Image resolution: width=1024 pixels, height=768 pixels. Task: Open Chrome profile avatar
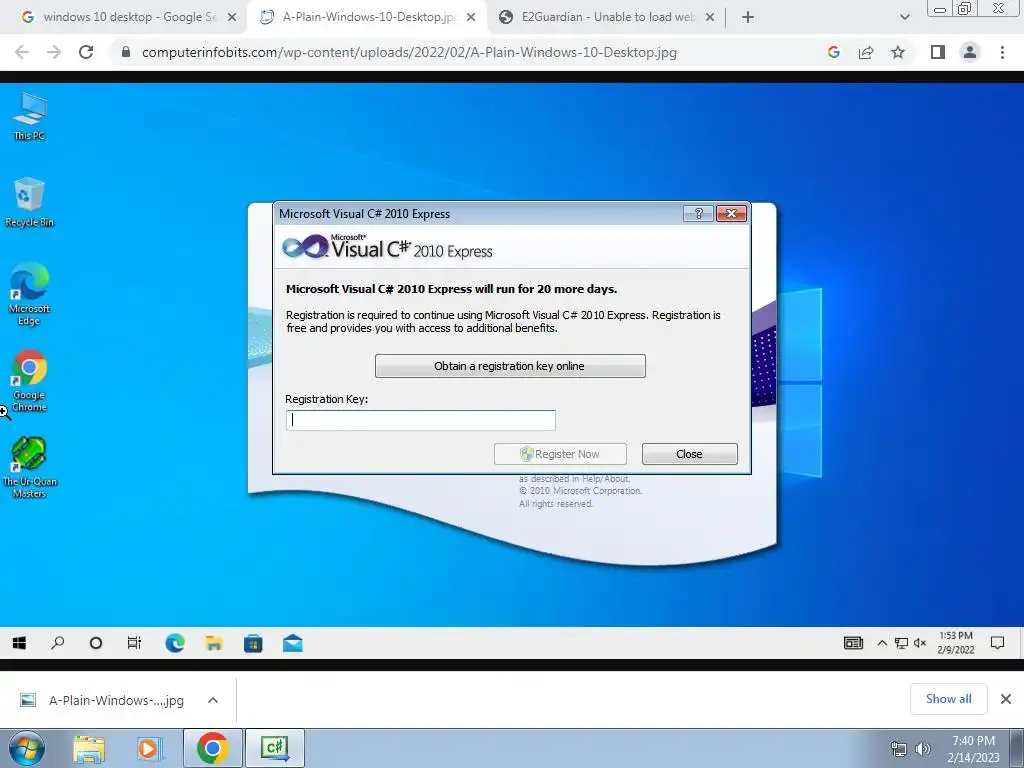[970, 52]
